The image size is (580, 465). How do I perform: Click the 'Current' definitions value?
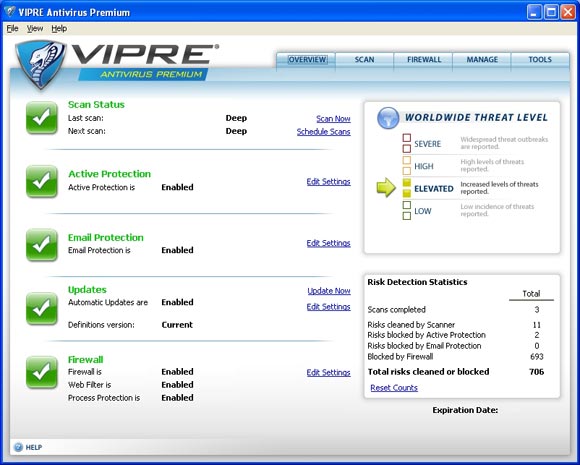click(177, 325)
